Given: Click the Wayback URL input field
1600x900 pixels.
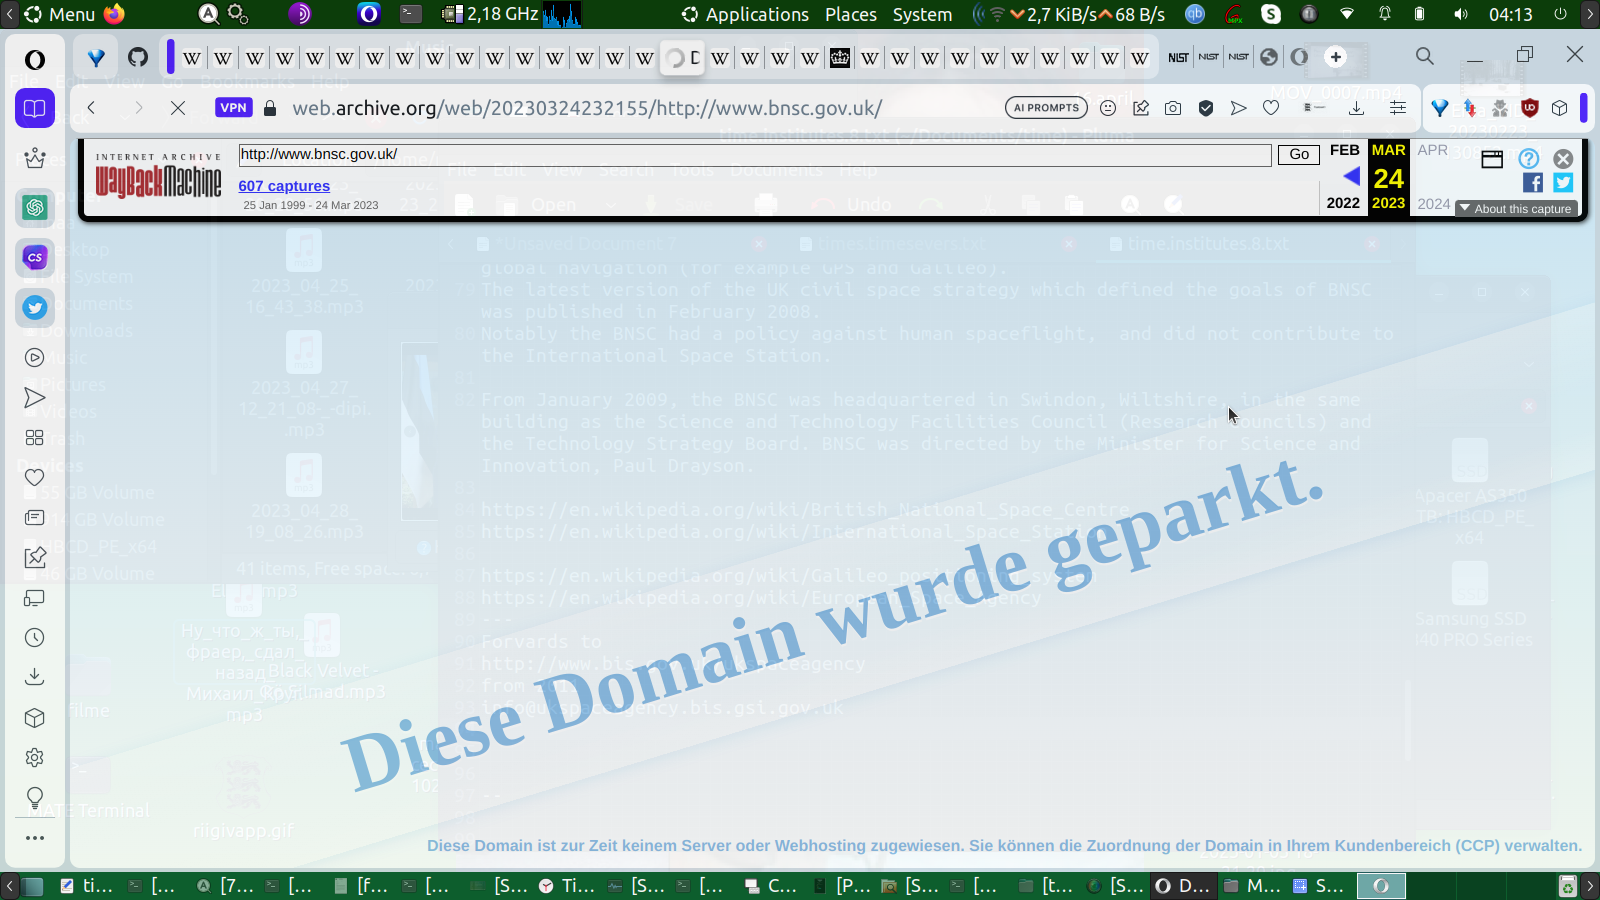Looking at the screenshot, I should coord(755,154).
